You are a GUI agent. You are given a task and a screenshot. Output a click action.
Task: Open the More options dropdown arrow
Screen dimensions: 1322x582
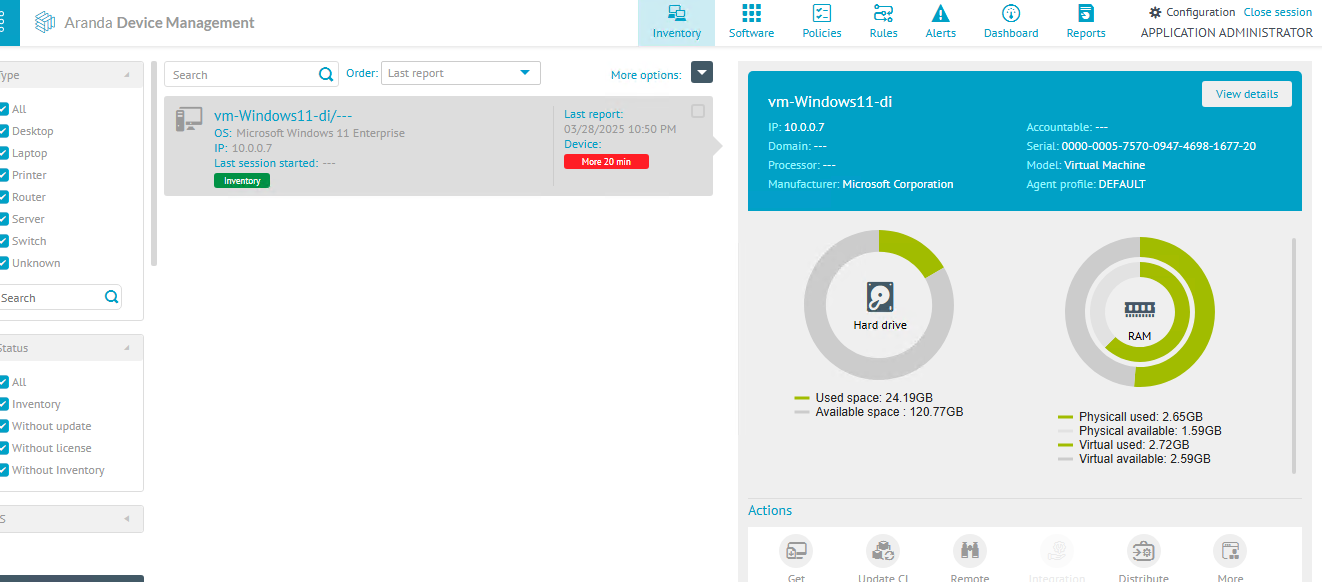point(702,73)
